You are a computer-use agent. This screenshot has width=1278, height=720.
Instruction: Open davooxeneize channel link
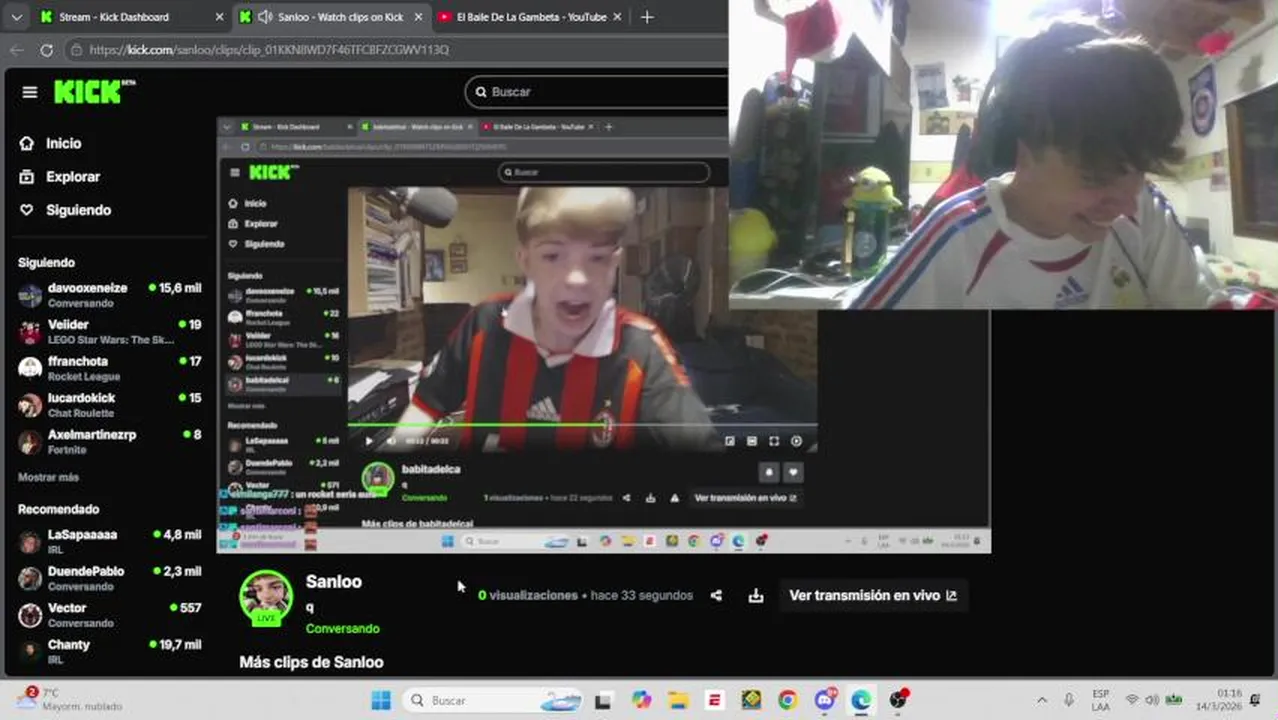(88, 288)
